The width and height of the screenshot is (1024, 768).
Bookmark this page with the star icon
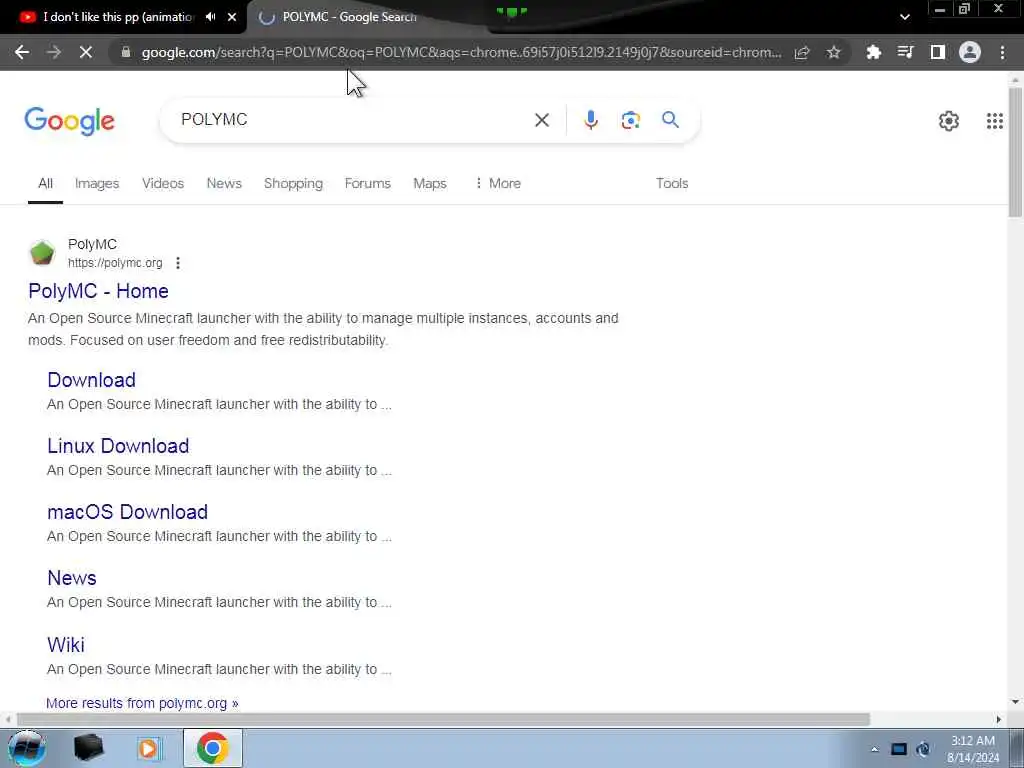(833, 52)
